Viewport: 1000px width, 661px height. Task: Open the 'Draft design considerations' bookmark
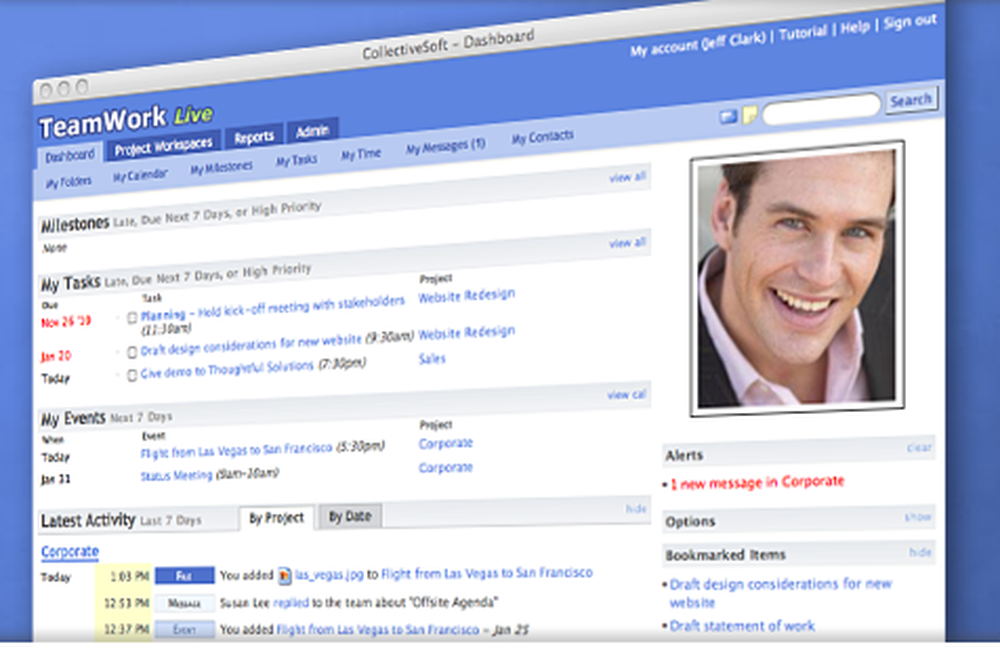tap(781, 593)
